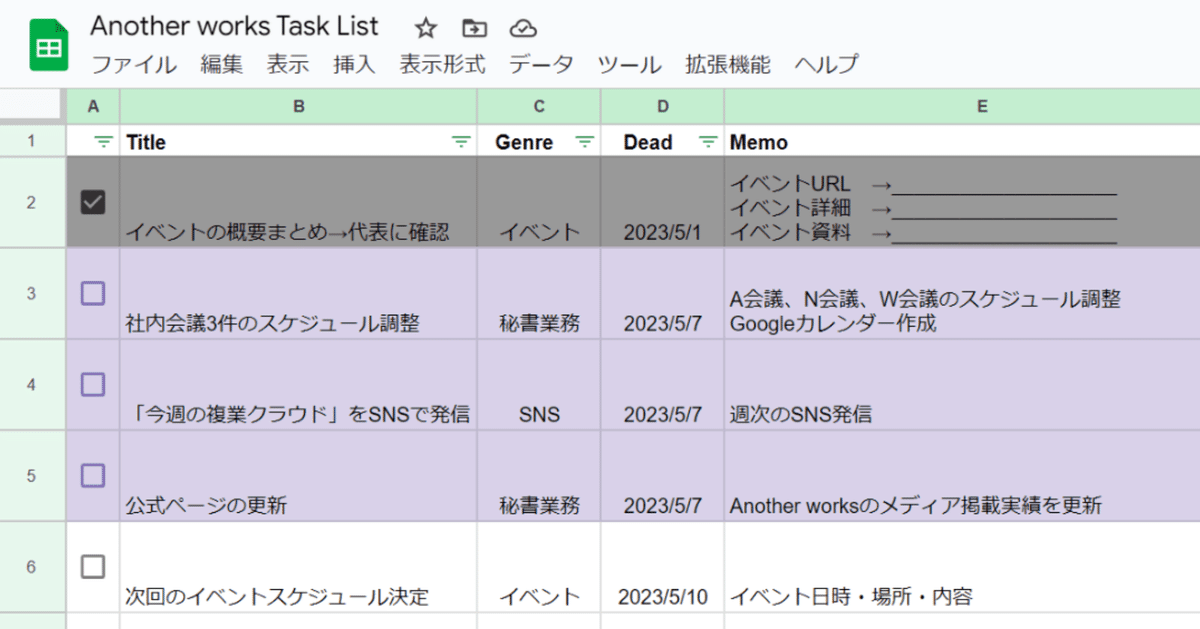The image size is (1200, 629).
Task: Open the ツール menu
Action: tap(629, 65)
